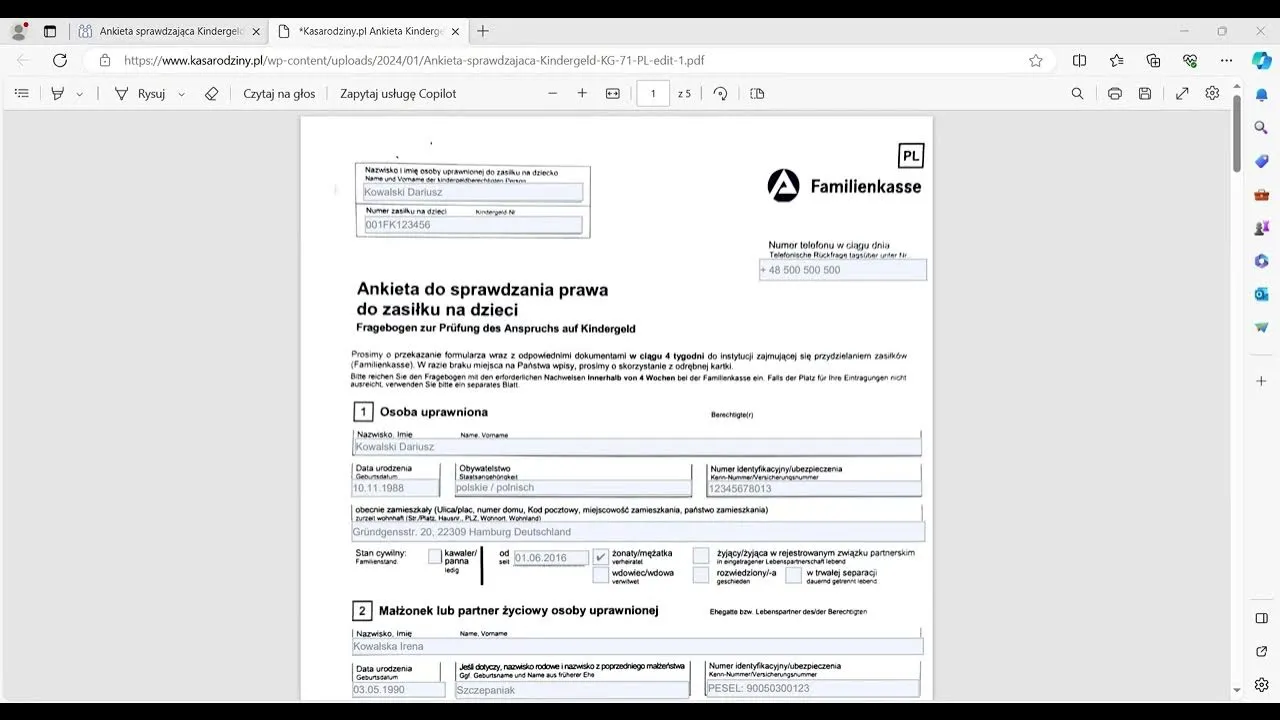1280x720 pixels.
Task: Open Collections icon in browser toolbar
Action: pyautogui.click(x=1153, y=60)
